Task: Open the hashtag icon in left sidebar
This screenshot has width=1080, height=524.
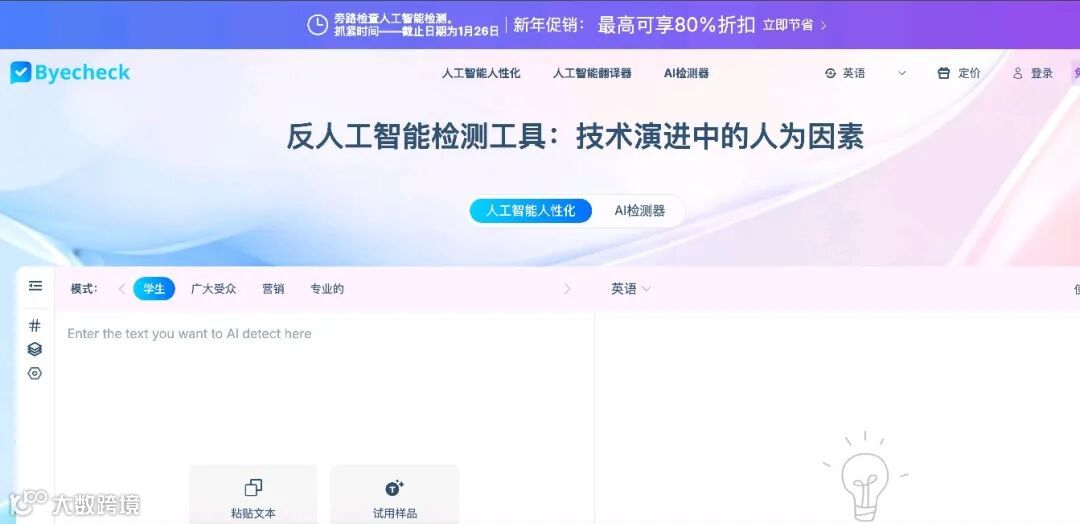Action: (34, 326)
